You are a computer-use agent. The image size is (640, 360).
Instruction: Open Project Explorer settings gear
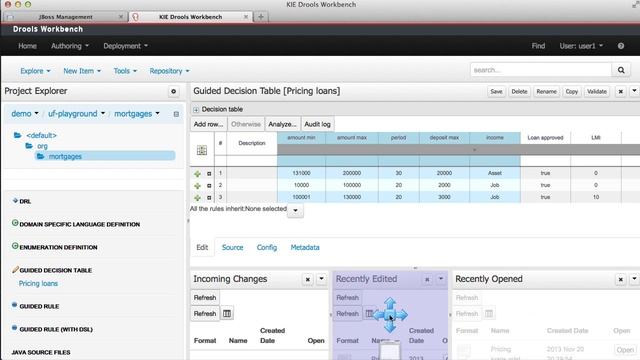(x=173, y=91)
